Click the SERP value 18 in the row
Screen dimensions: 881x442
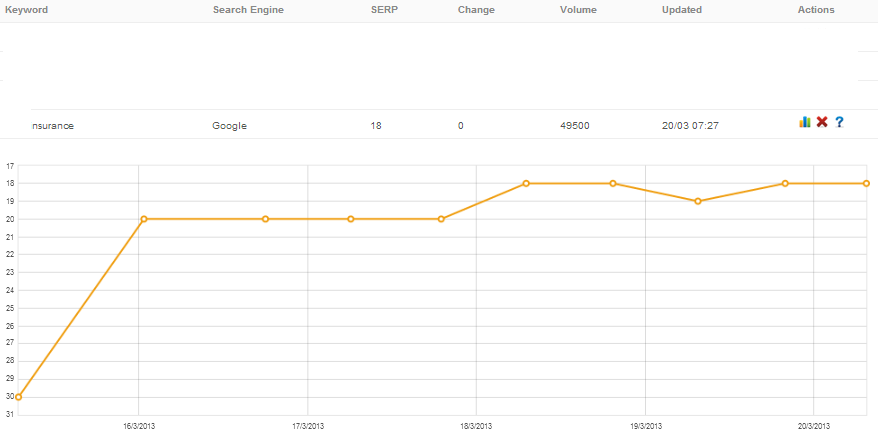[376, 126]
